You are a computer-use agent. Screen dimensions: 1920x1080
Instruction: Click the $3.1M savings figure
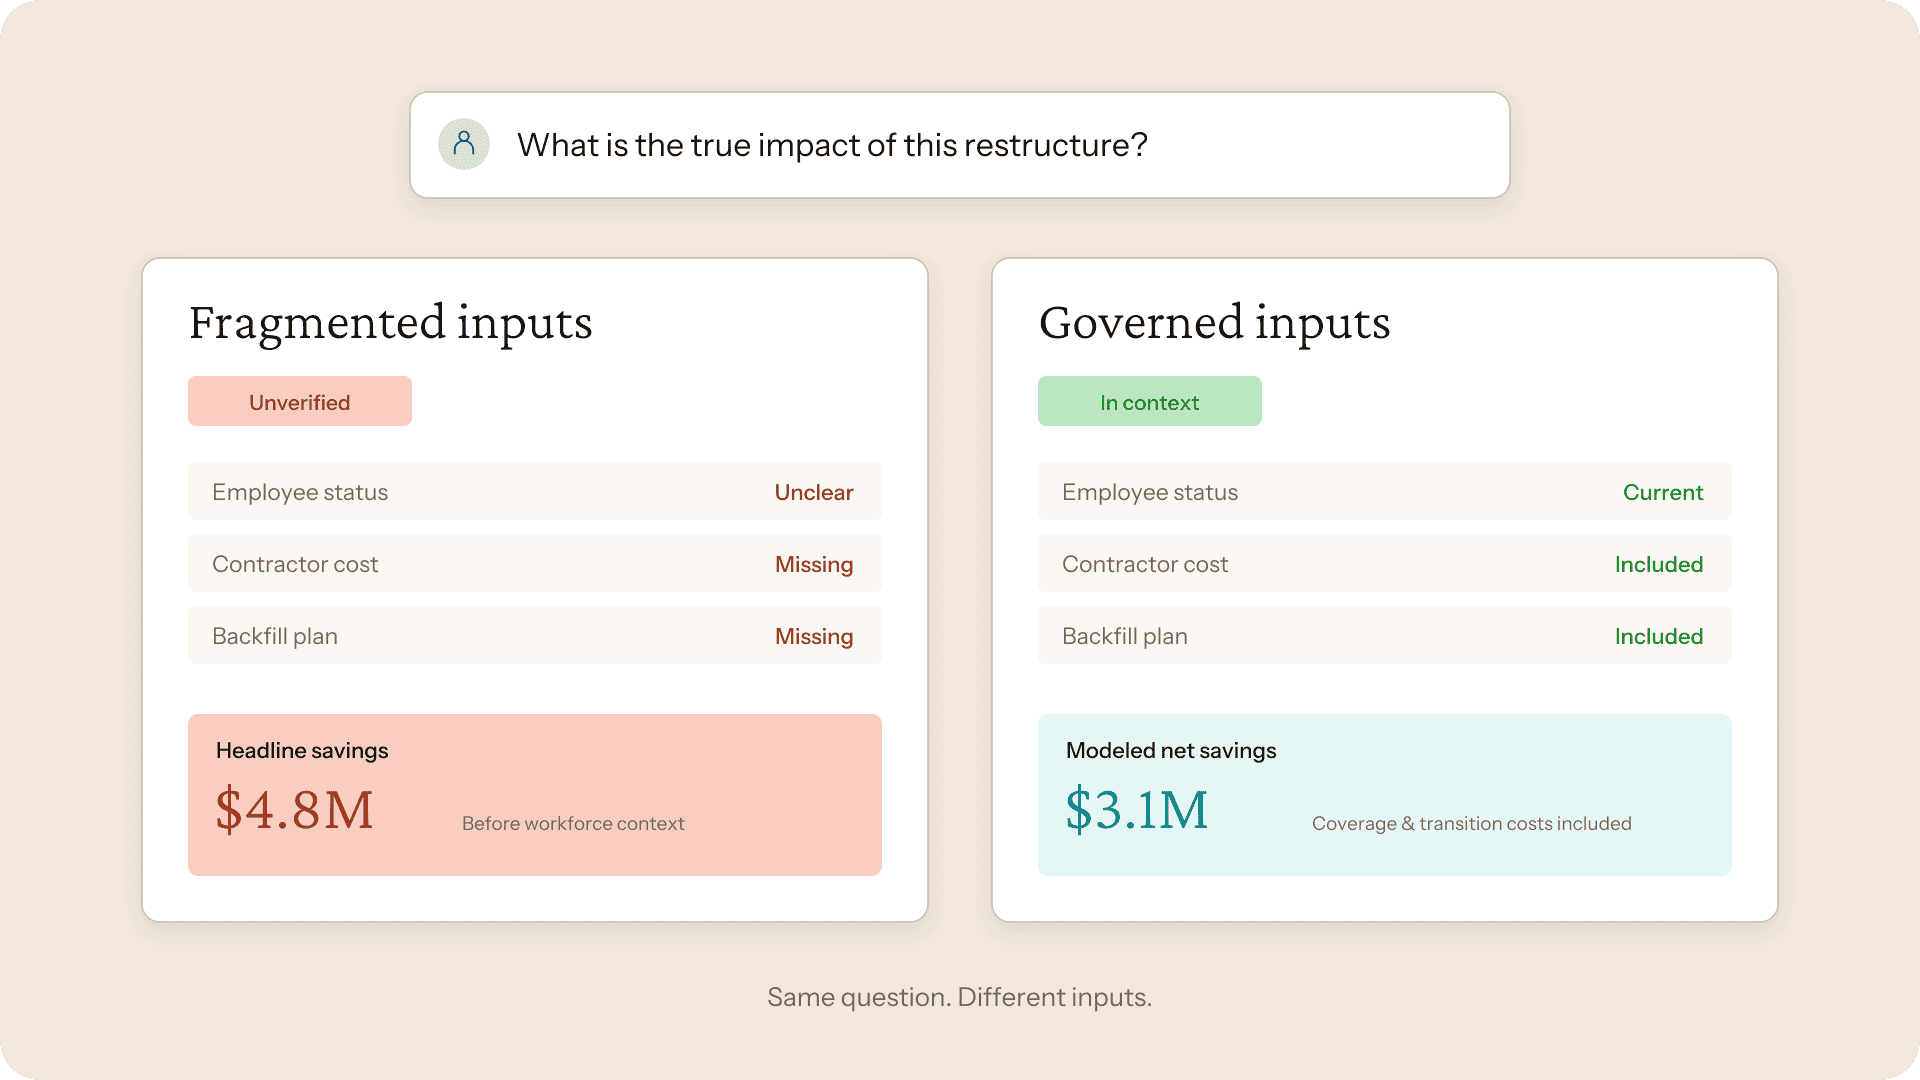1137,810
